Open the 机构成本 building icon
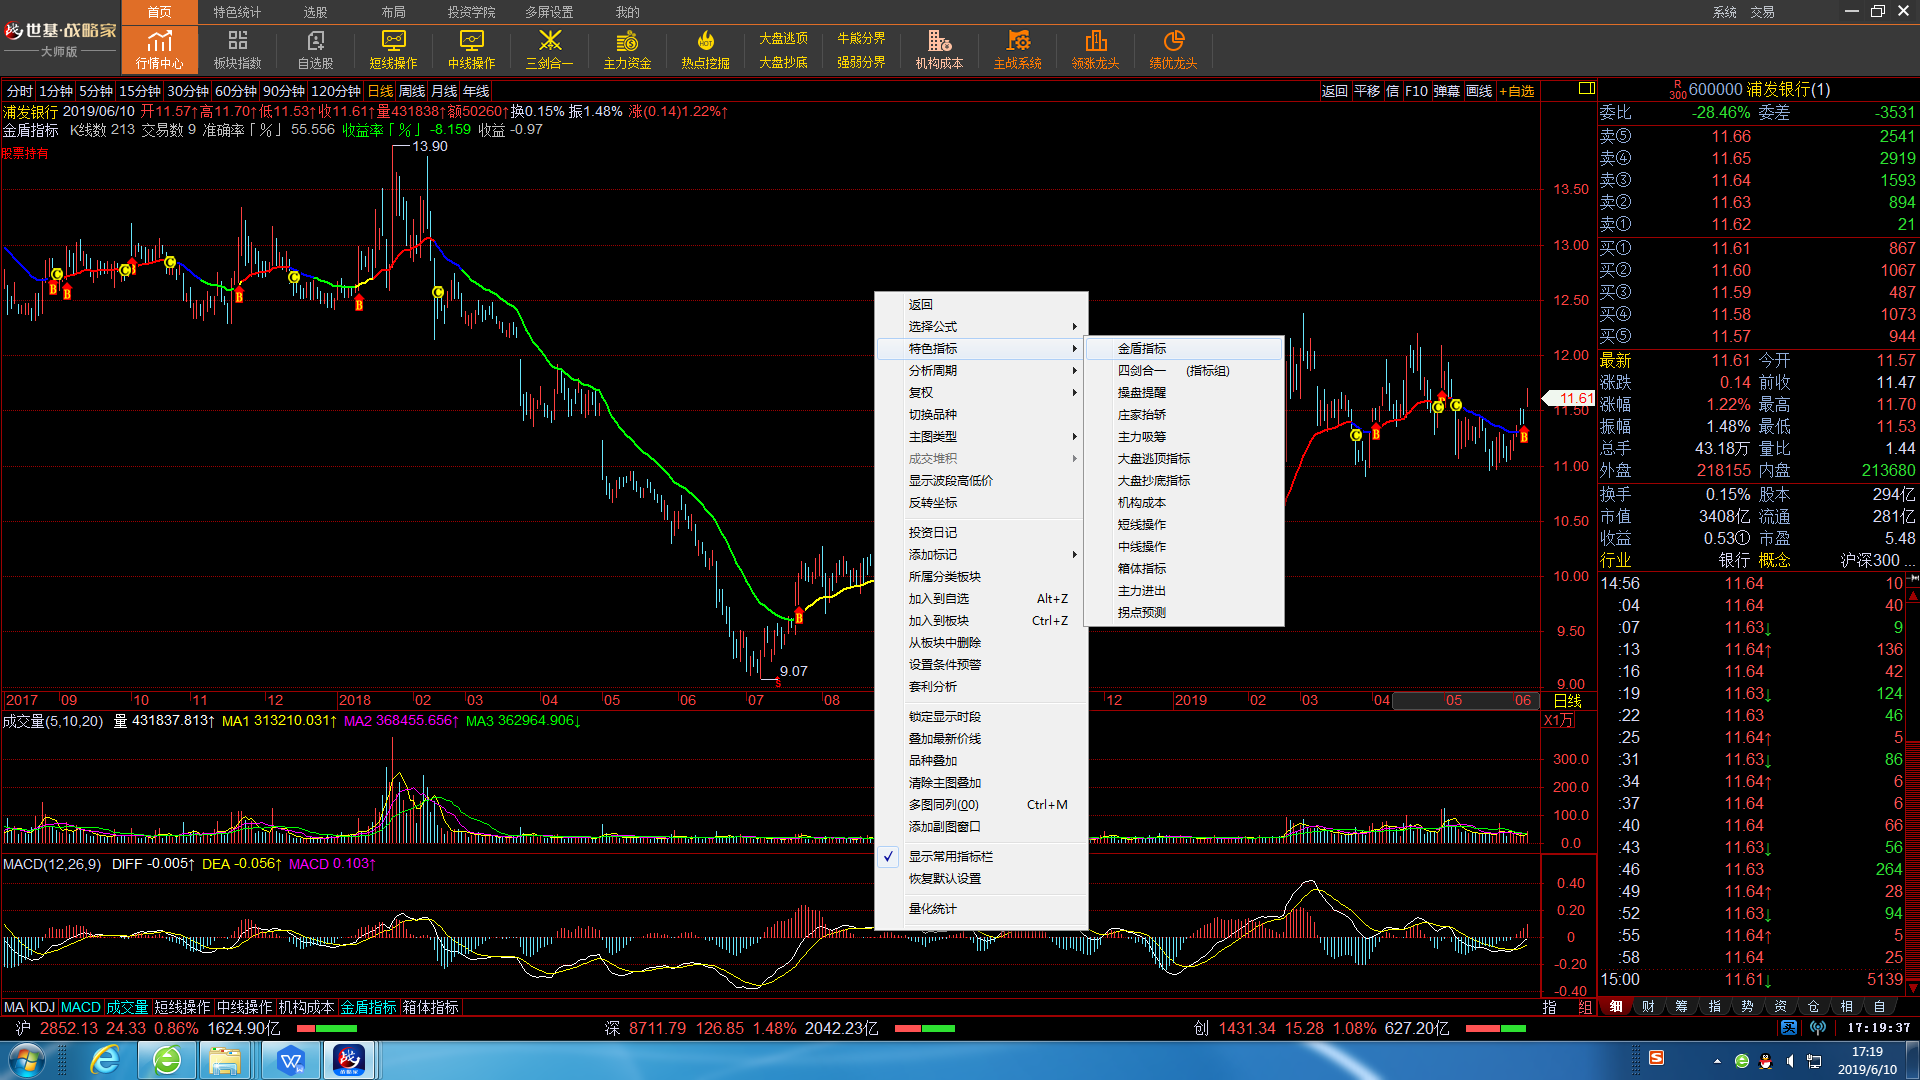 (x=939, y=49)
